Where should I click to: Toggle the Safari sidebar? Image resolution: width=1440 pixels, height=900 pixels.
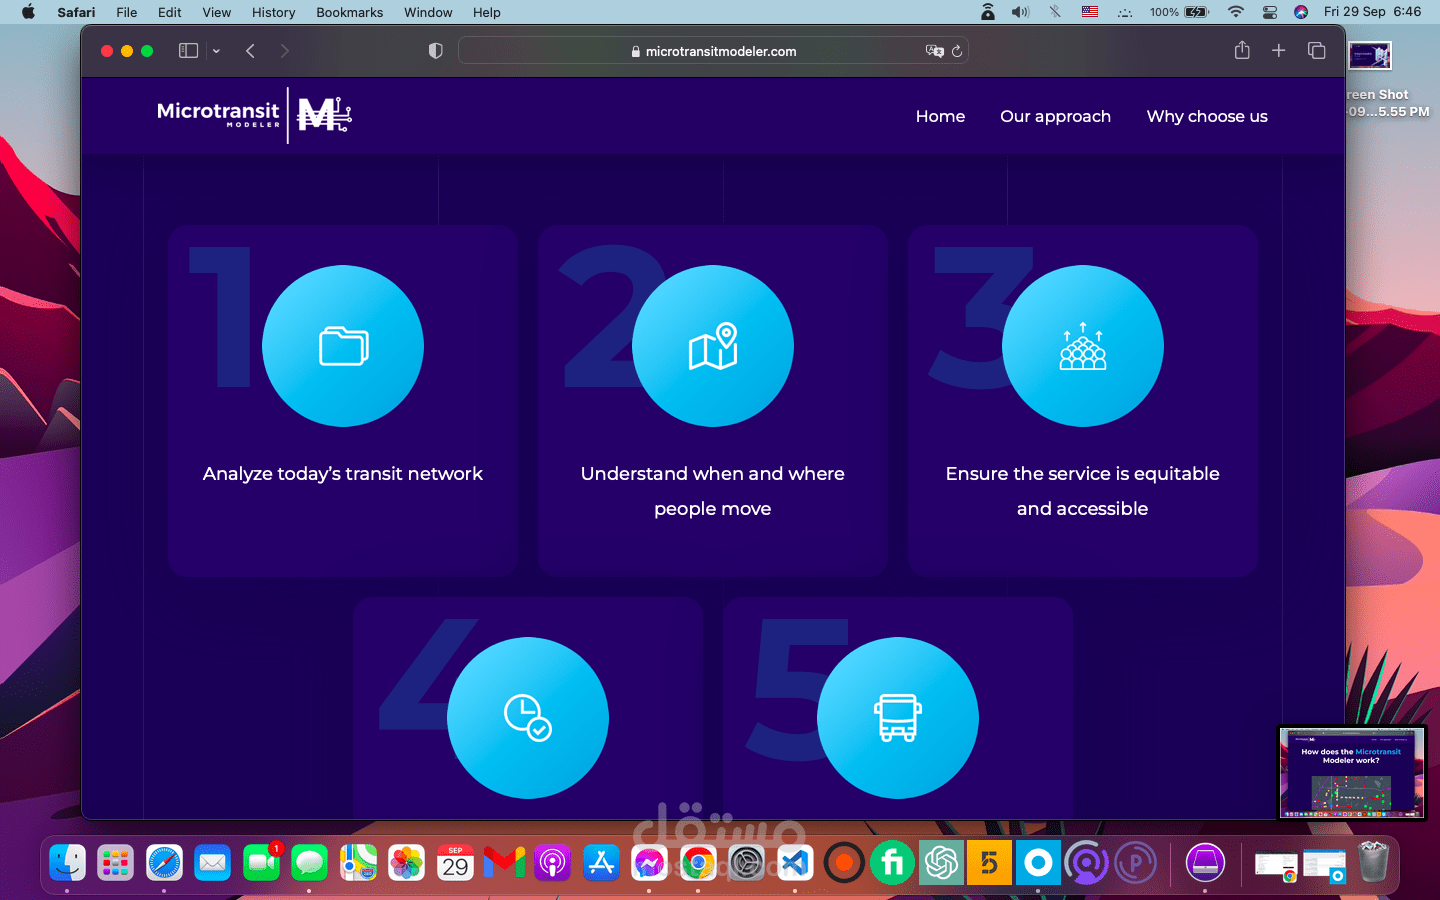tap(188, 51)
